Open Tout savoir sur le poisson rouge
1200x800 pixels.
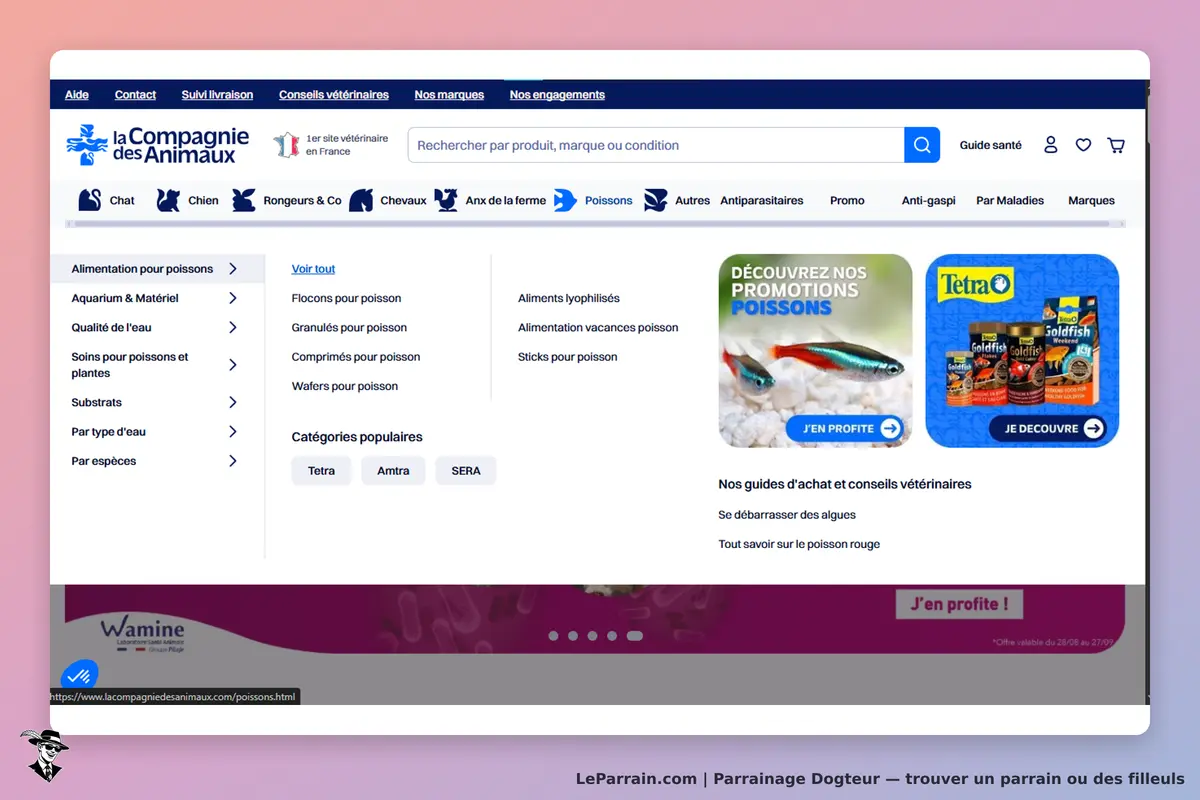tap(799, 544)
